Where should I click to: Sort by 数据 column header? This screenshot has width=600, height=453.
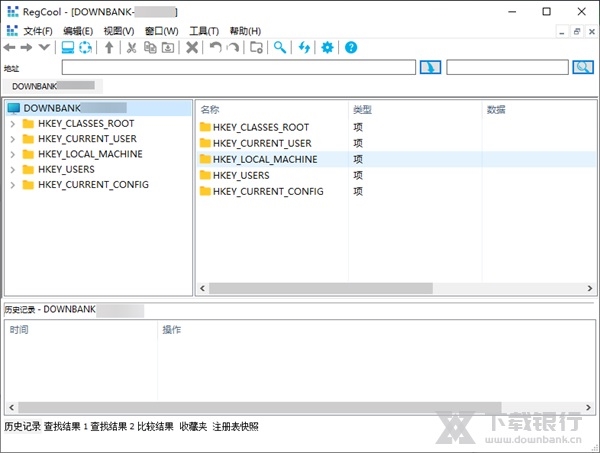tap(539, 110)
